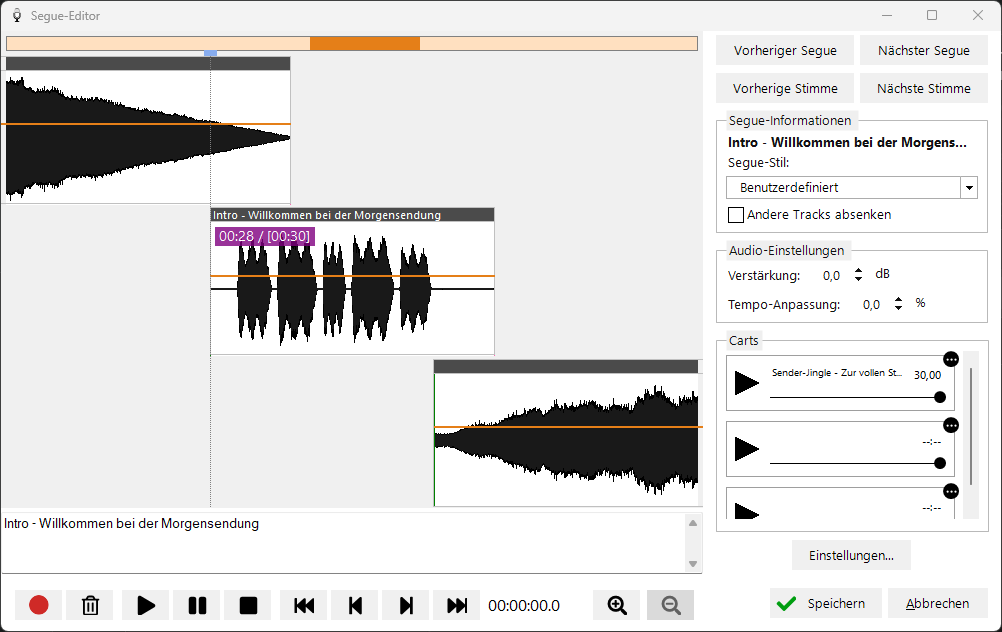Delete recording with the trash icon
1002x632 pixels.
[90, 605]
